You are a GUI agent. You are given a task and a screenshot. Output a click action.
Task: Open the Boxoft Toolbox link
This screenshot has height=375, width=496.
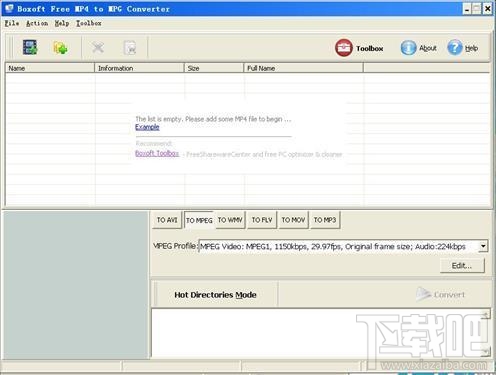(x=157, y=153)
